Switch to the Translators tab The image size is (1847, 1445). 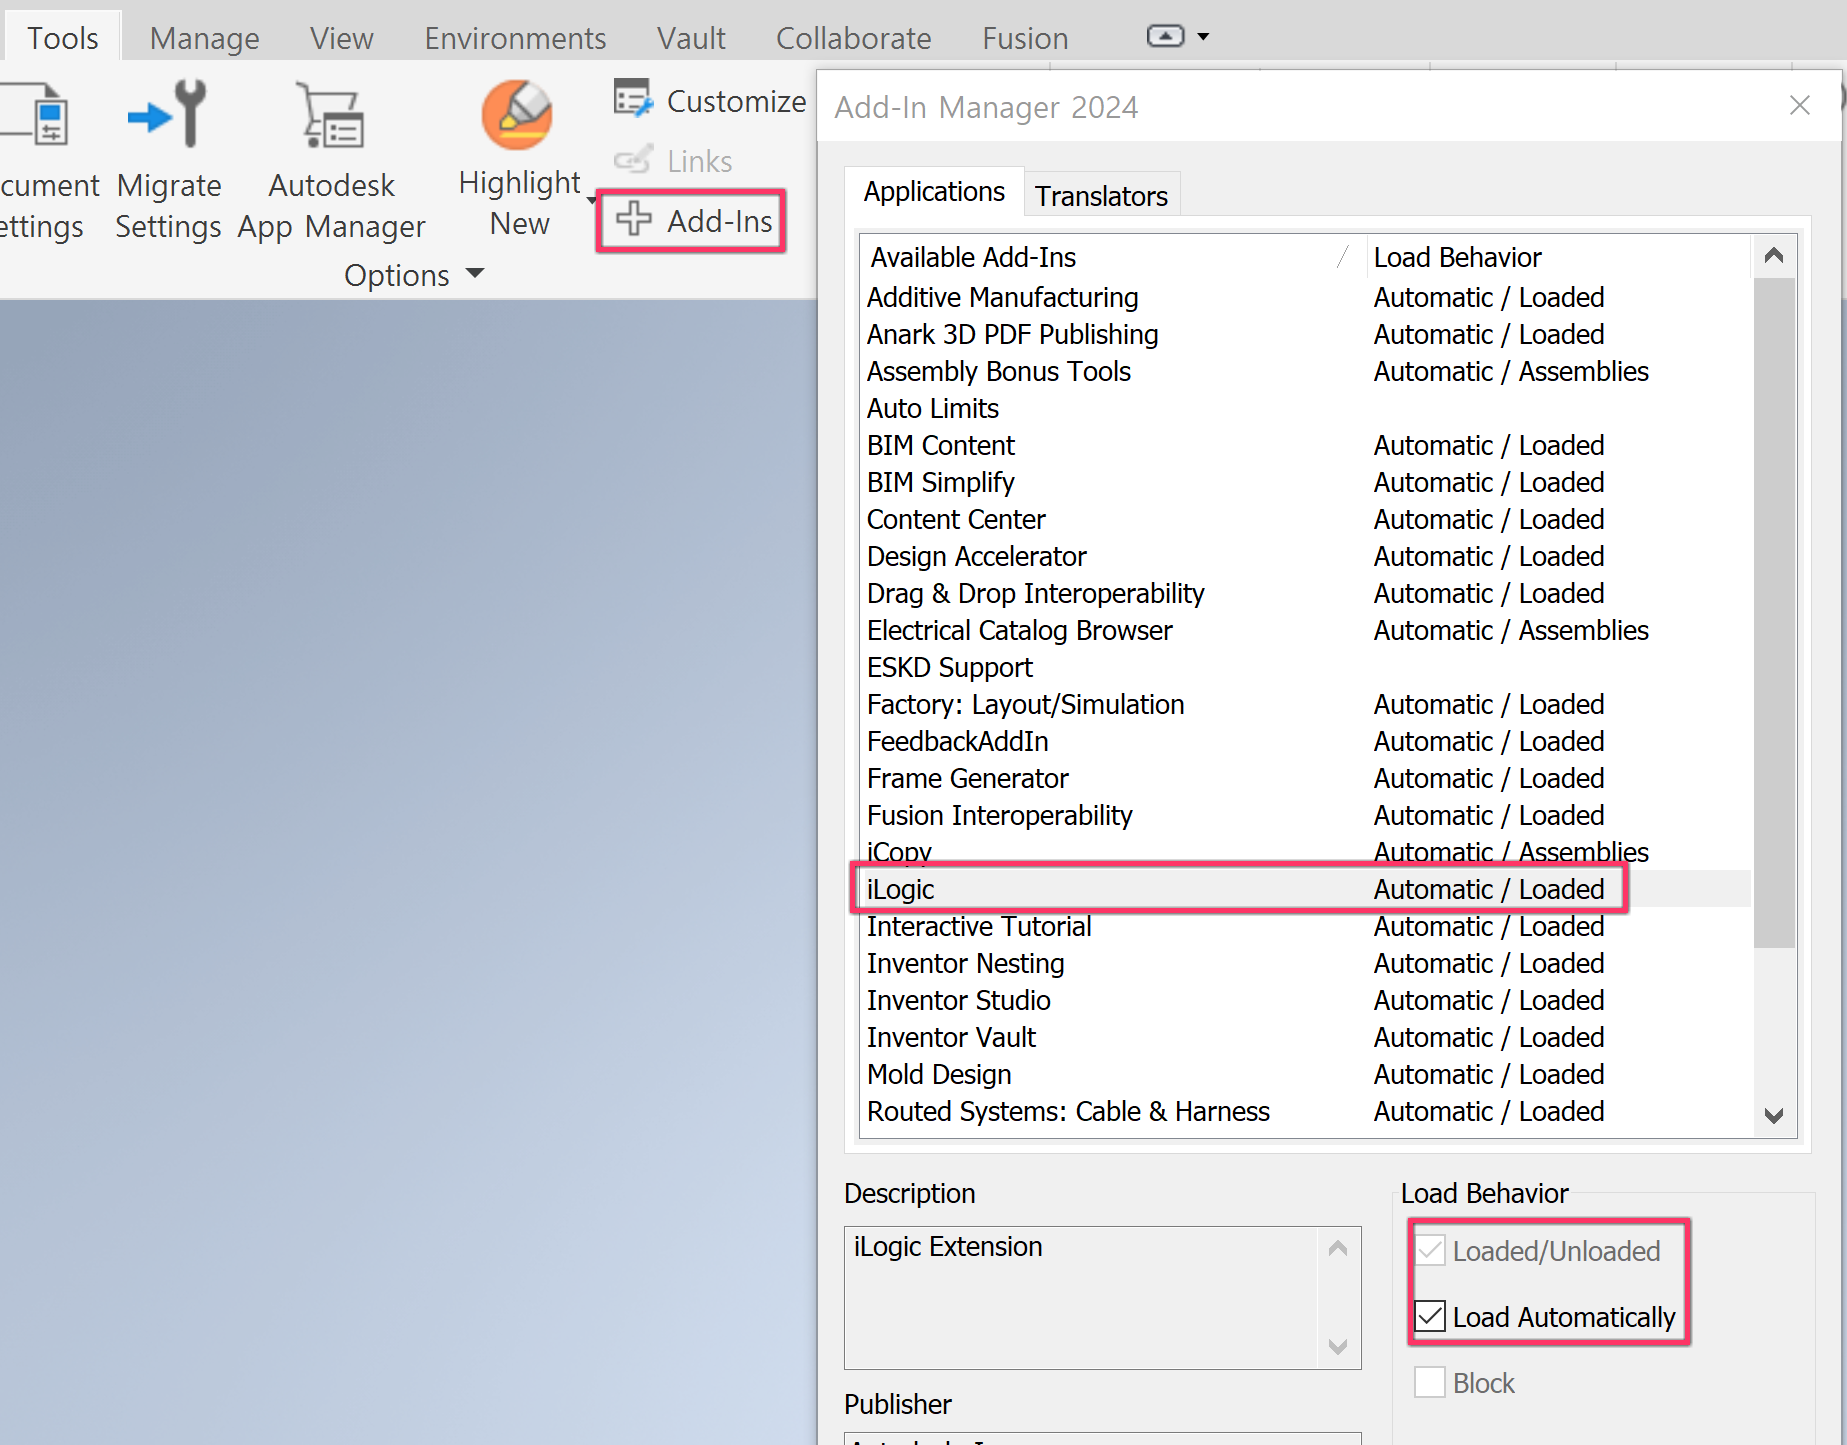pos(1101,194)
